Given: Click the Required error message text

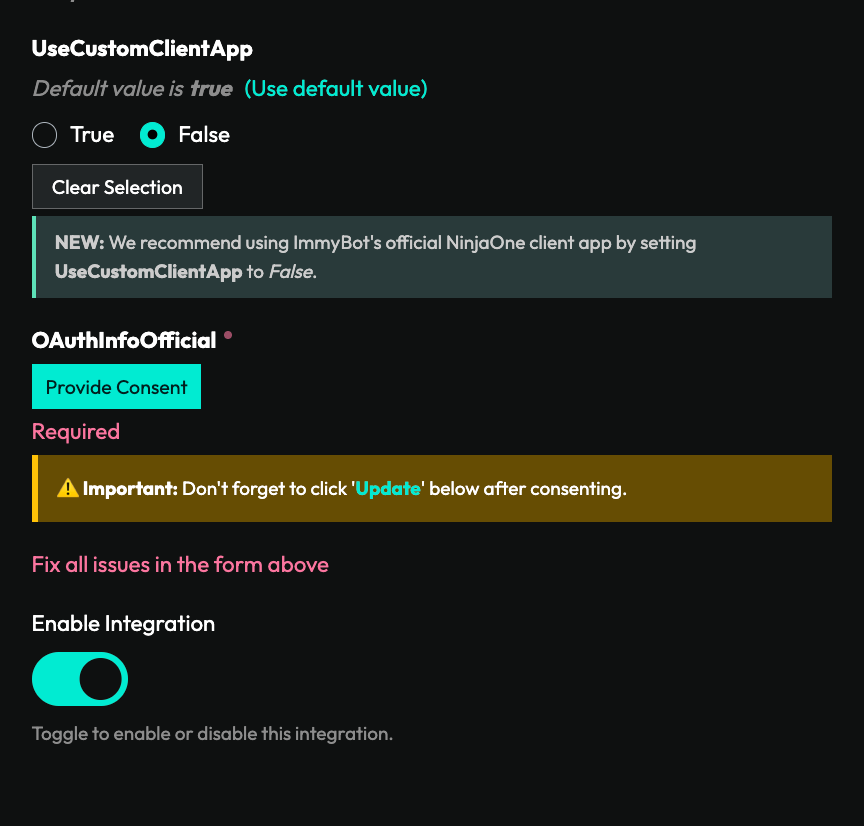Looking at the screenshot, I should 75,431.
